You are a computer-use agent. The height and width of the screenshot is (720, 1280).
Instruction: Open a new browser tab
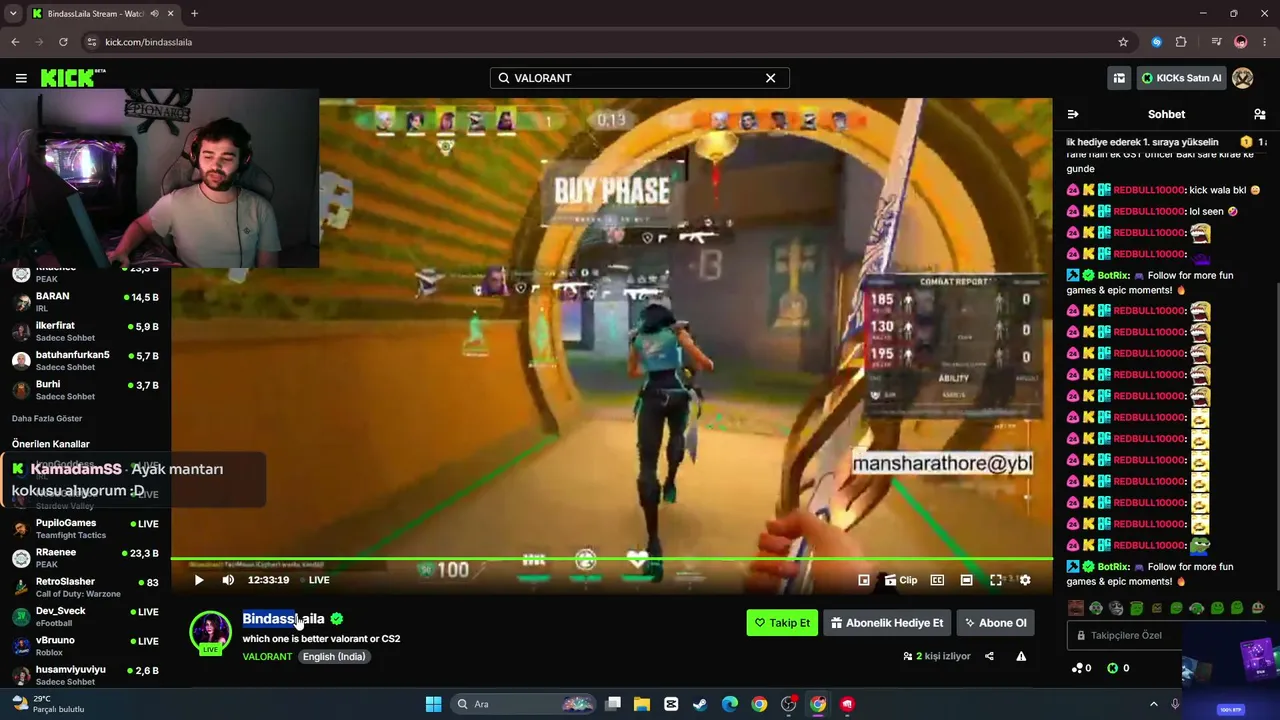pos(194,14)
